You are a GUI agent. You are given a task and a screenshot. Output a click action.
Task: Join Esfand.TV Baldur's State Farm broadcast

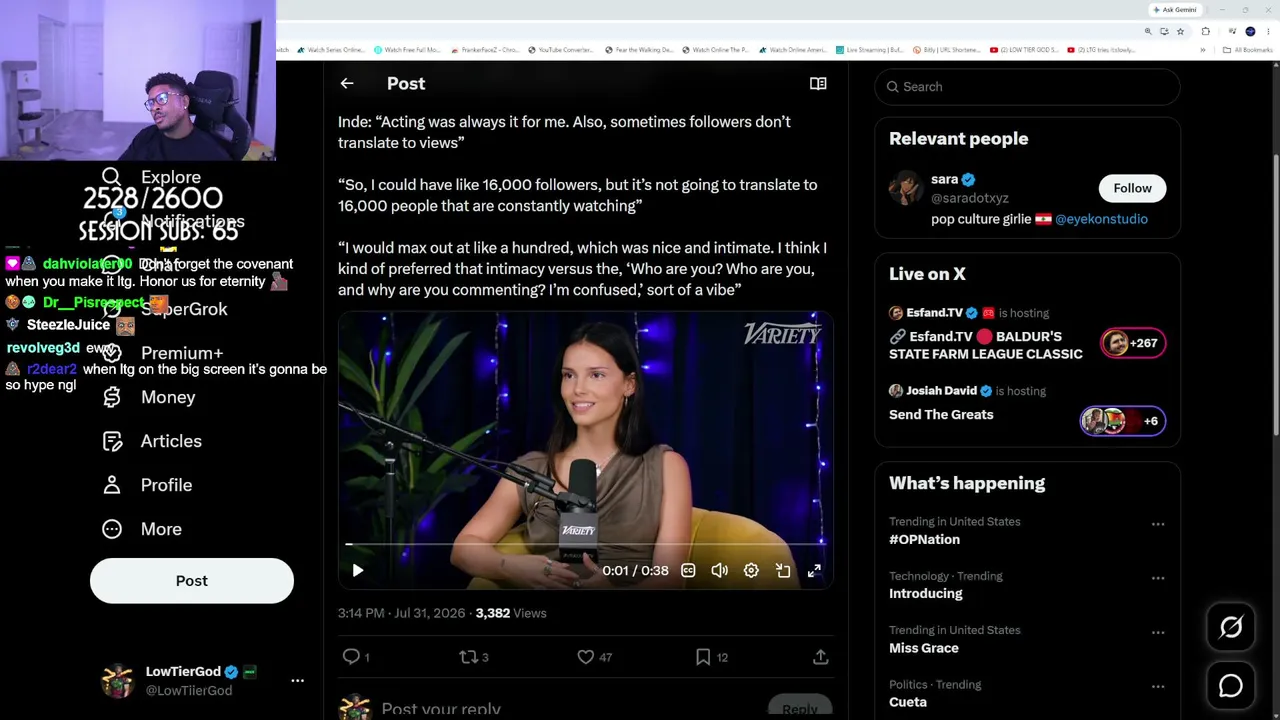pos(986,345)
